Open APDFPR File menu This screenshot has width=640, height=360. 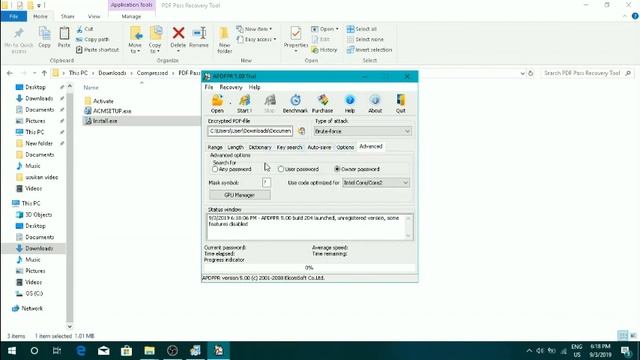209,87
